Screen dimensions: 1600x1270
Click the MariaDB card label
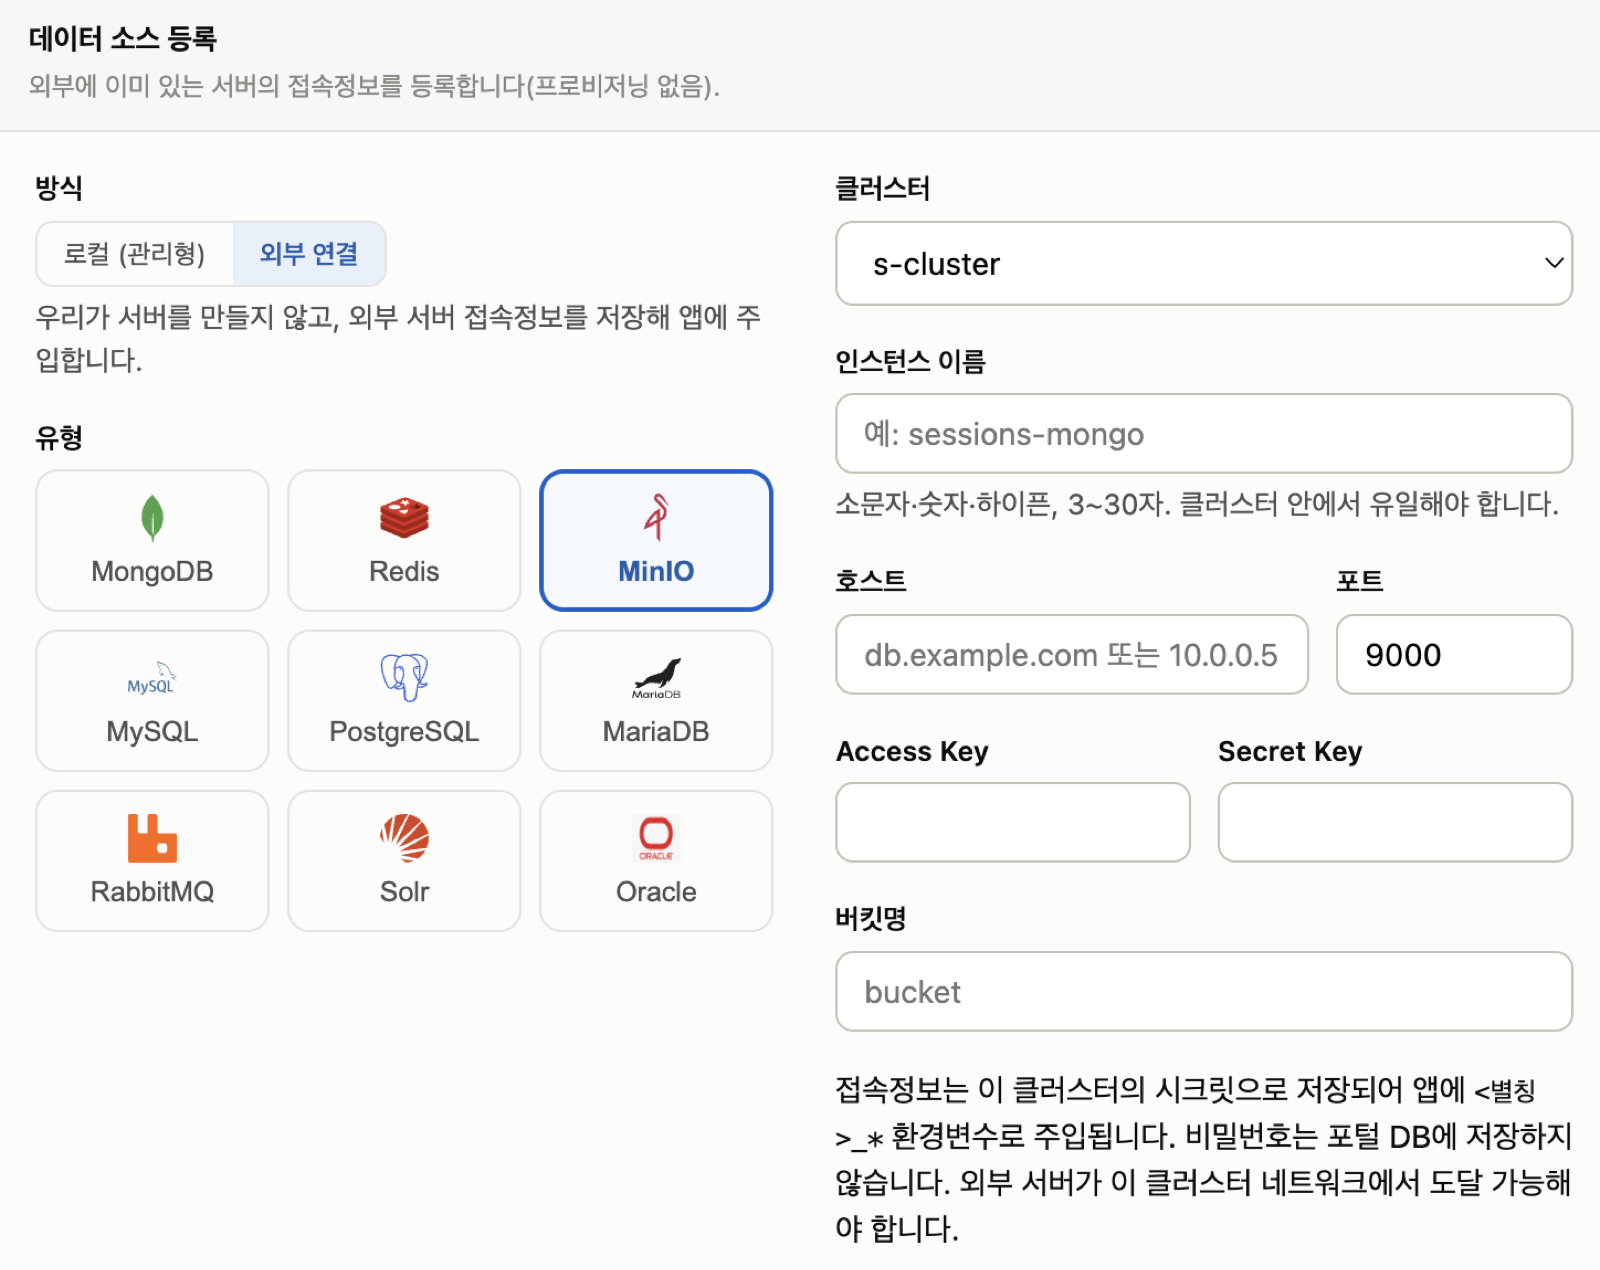[656, 732]
